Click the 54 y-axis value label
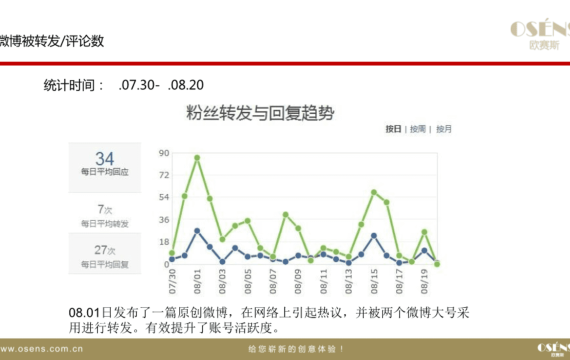The image size is (570, 360). [164, 197]
